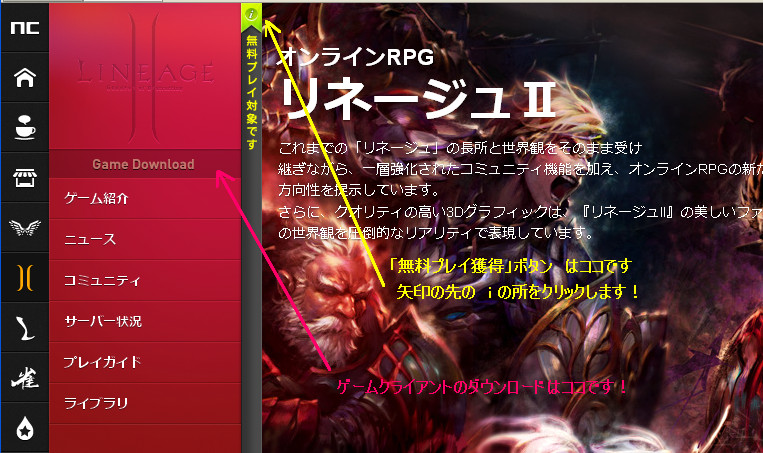Click the オンラインRPG heading

click(x=357, y=57)
